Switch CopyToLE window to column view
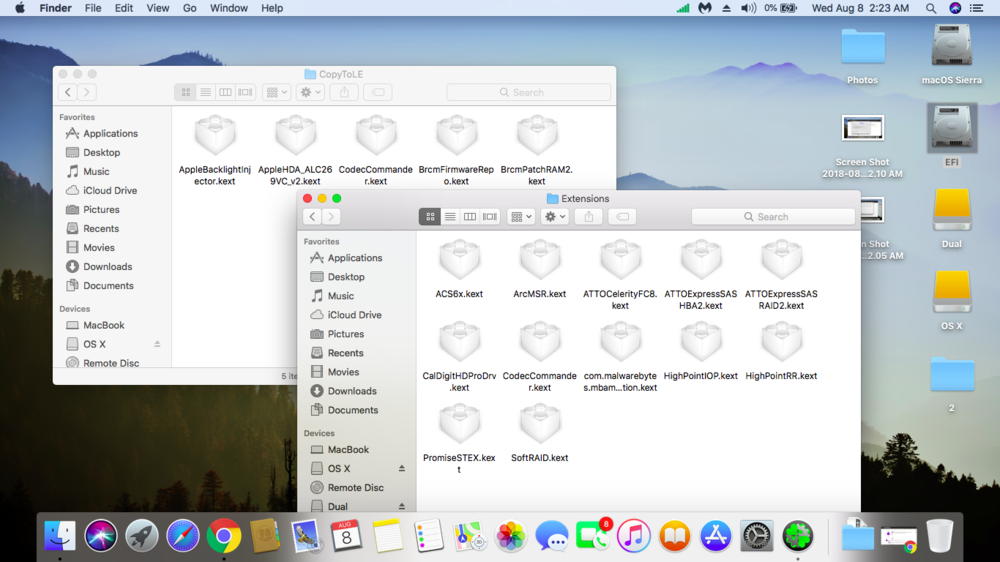 (225, 92)
